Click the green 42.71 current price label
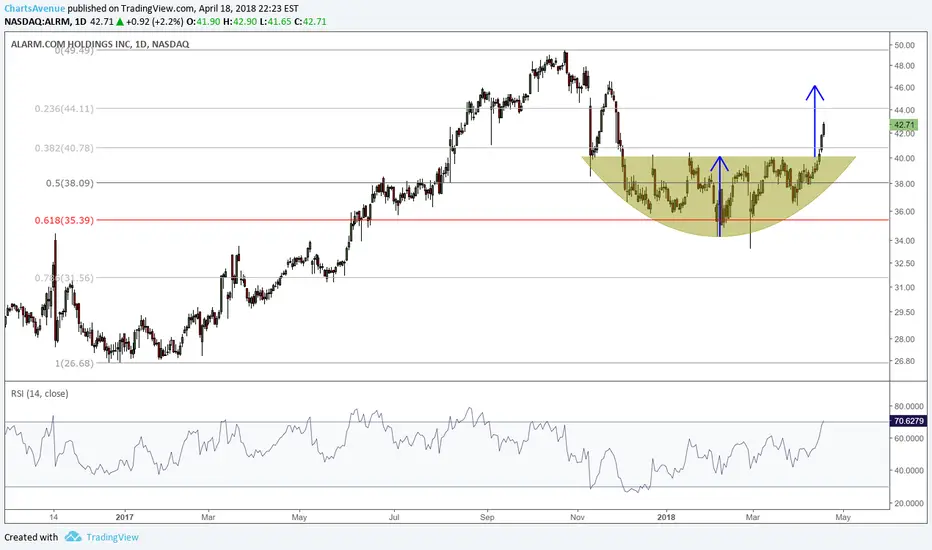Image resolution: width=932 pixels, height=550 pixels. click(x=904, y=125)
